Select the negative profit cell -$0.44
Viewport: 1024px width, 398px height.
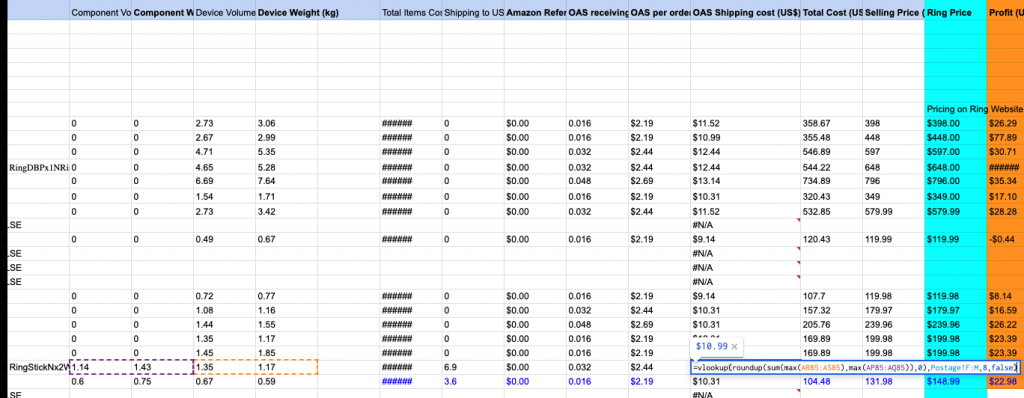1005,239
